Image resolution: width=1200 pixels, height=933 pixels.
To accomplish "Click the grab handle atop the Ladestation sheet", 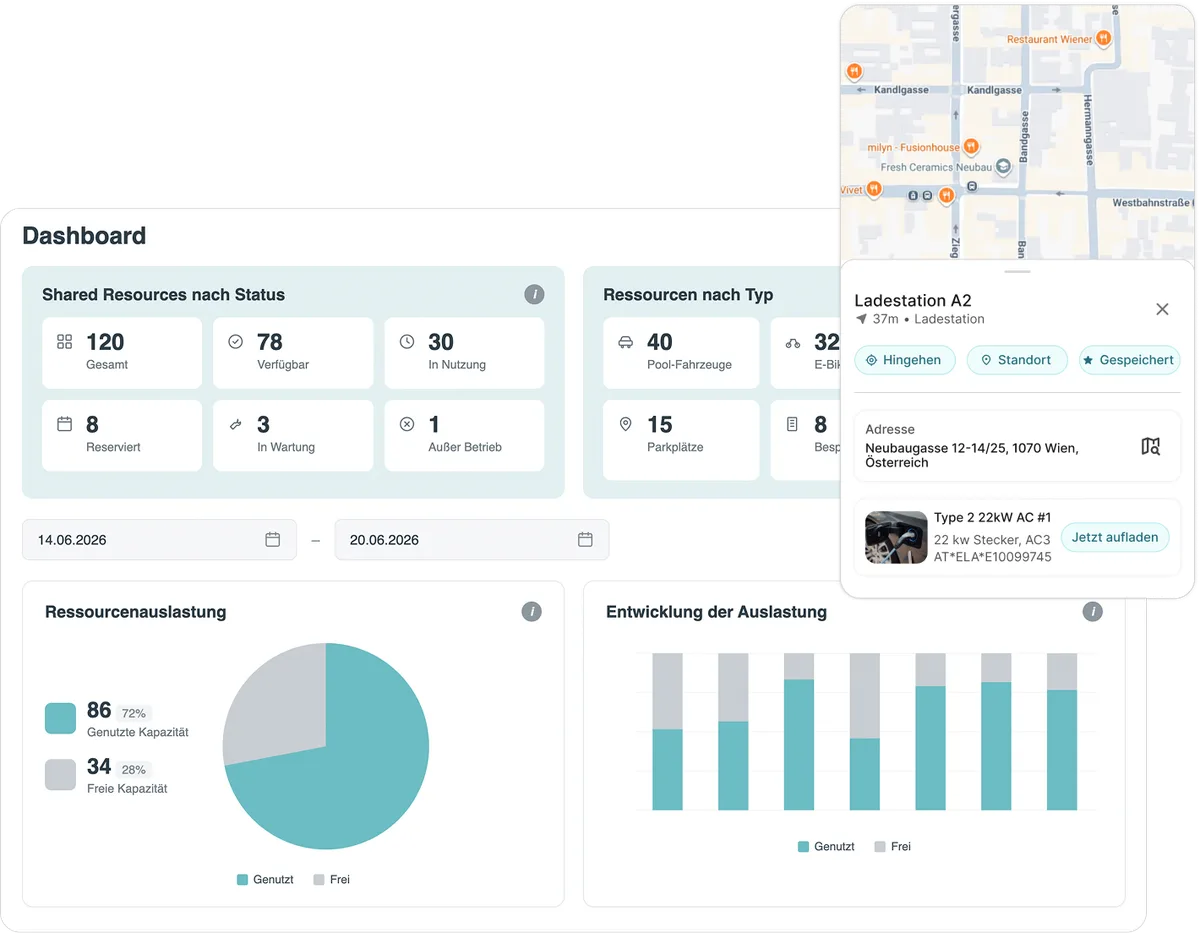I will [x=1017, y=271].
